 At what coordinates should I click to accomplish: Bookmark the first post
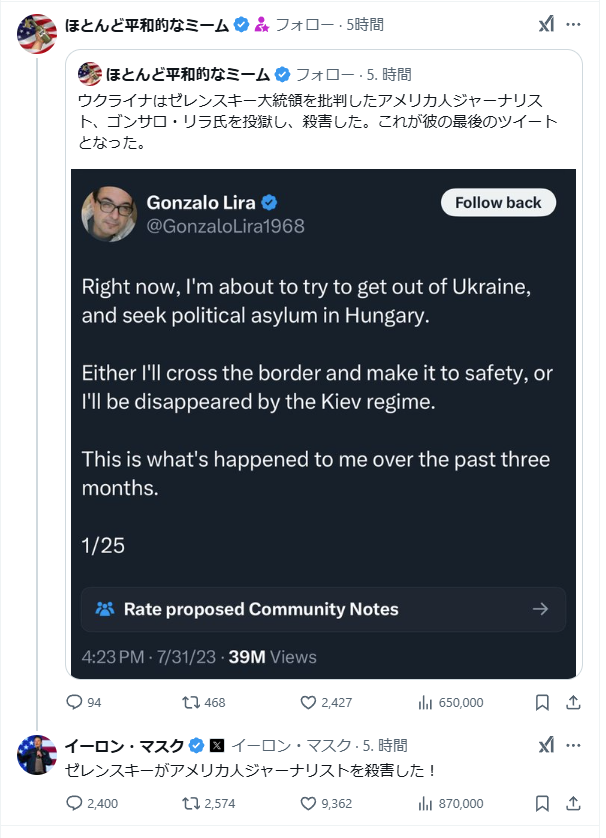pyautogui.click(x=541, y=703)
